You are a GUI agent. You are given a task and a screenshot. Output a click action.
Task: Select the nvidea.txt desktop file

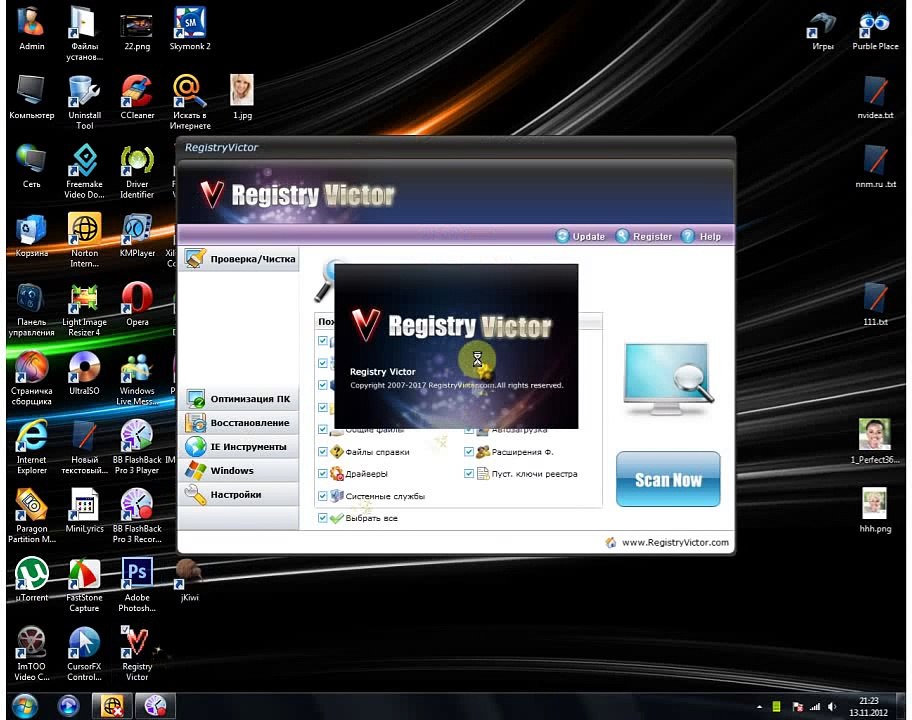(x=875, y=98)
